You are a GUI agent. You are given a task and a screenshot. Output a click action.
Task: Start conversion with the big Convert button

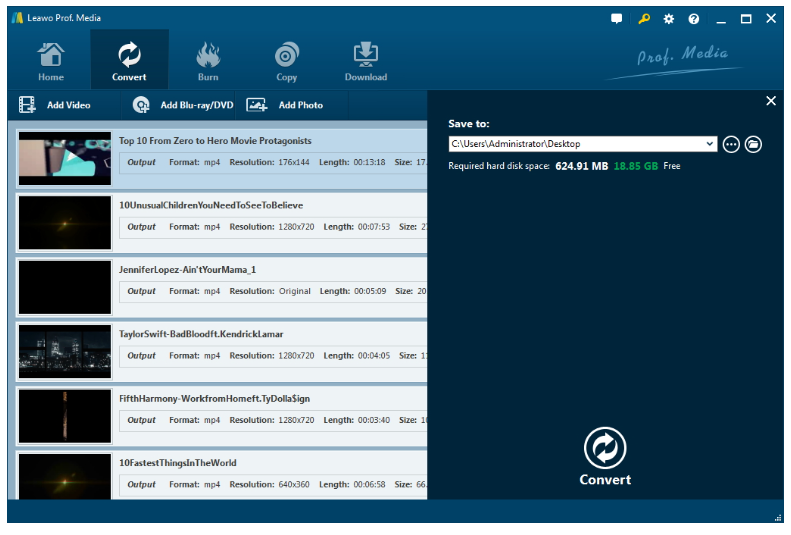tap(605, 456)
